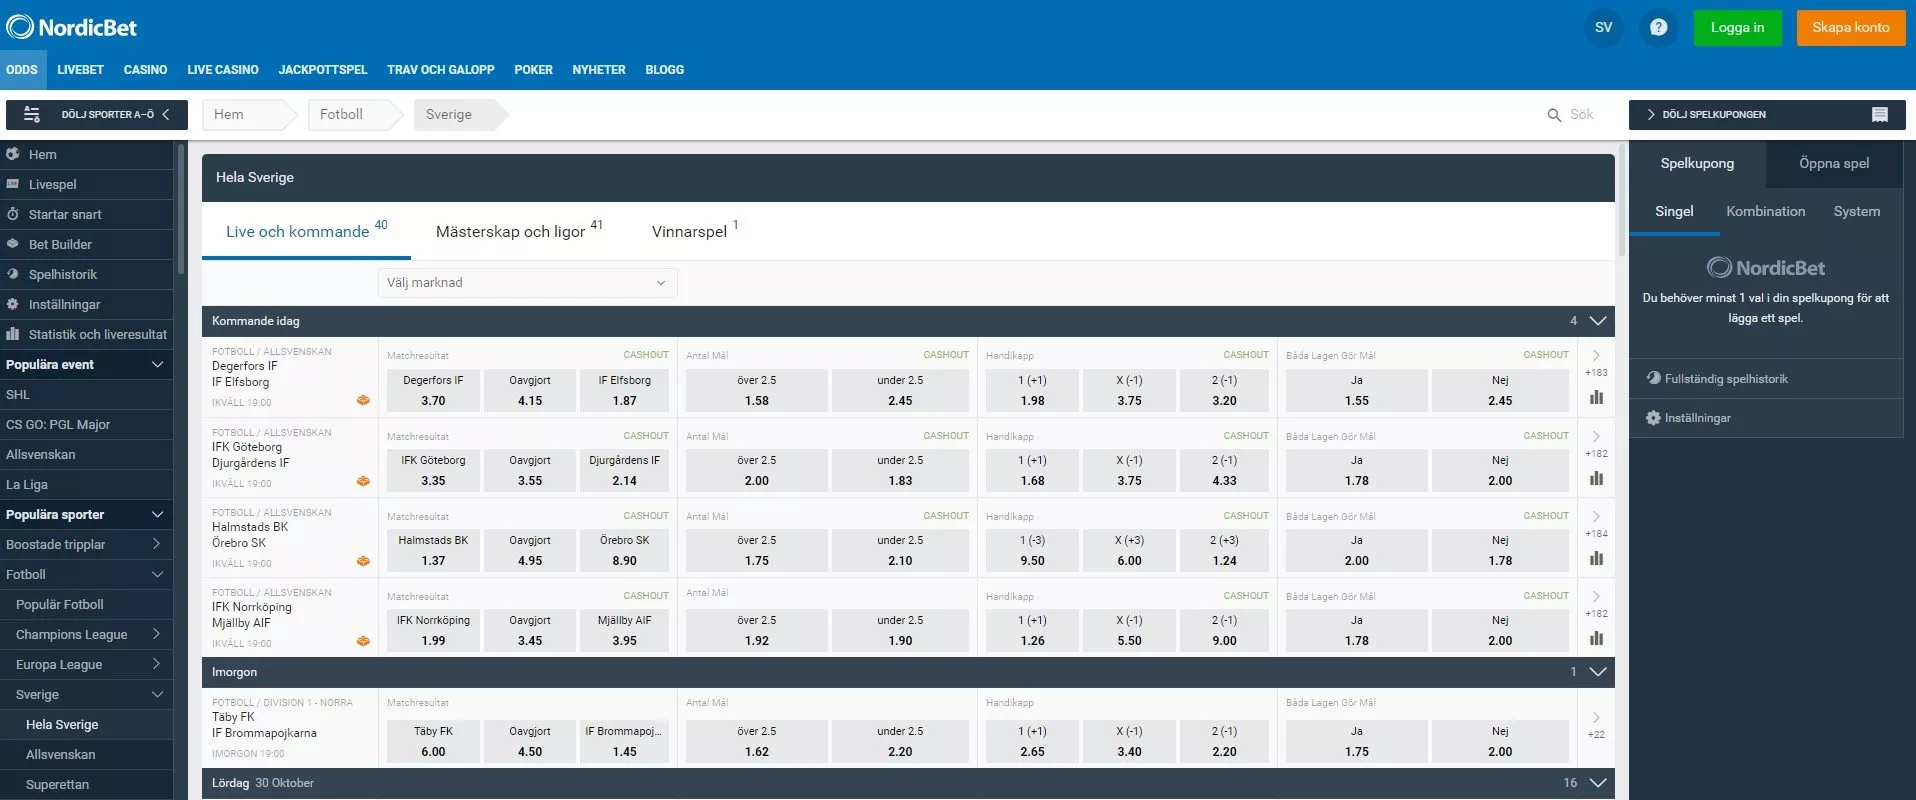The width and height of the screenshot is (1916, 800).
Task: Select över 2.5 at 1.92 for Norrköping
Action: 757,631
